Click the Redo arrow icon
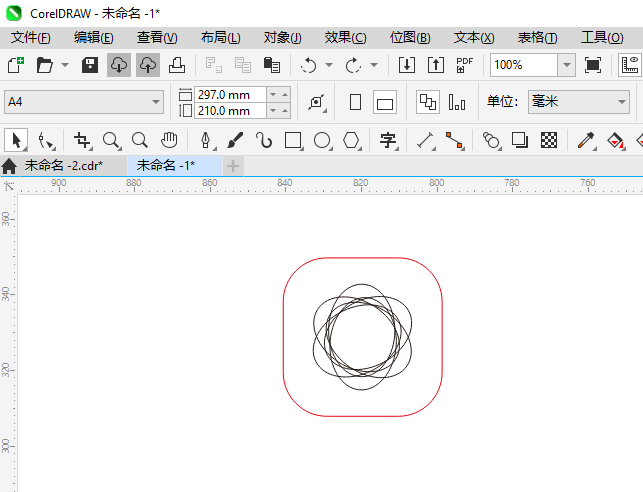 (353, 65)
